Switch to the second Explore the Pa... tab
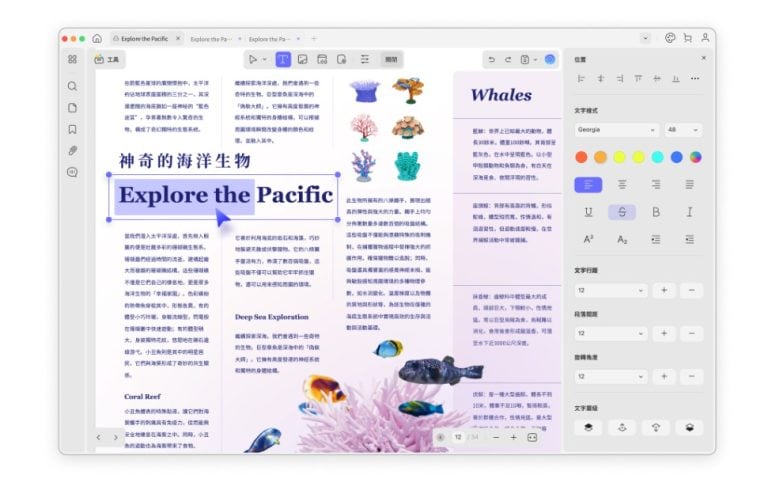Screen dimensions: 768x479 (x=208, y=38)
